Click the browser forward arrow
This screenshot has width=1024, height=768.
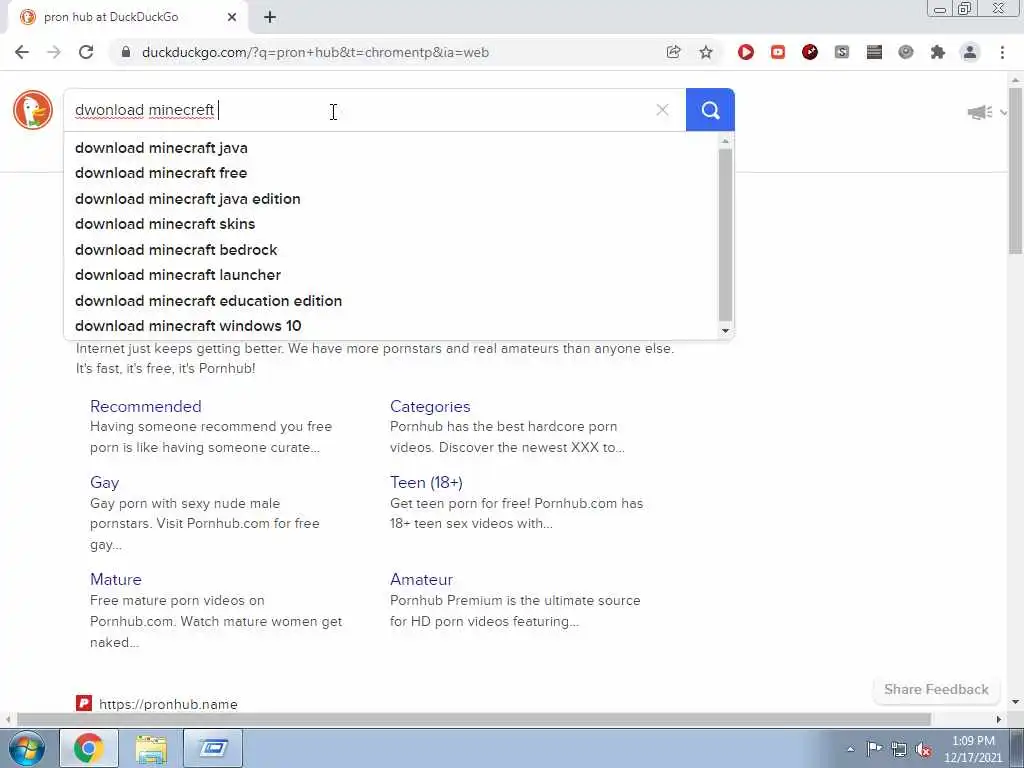click(x=54, y=52)
